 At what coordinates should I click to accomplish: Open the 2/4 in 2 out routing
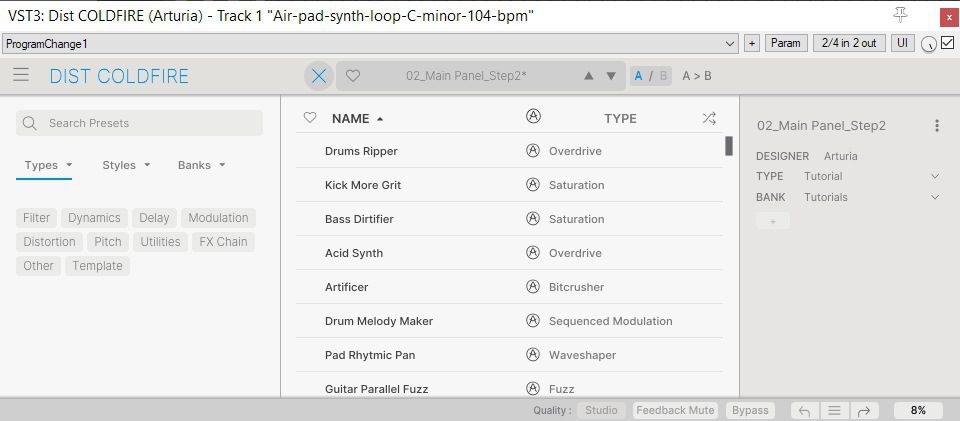849,43
